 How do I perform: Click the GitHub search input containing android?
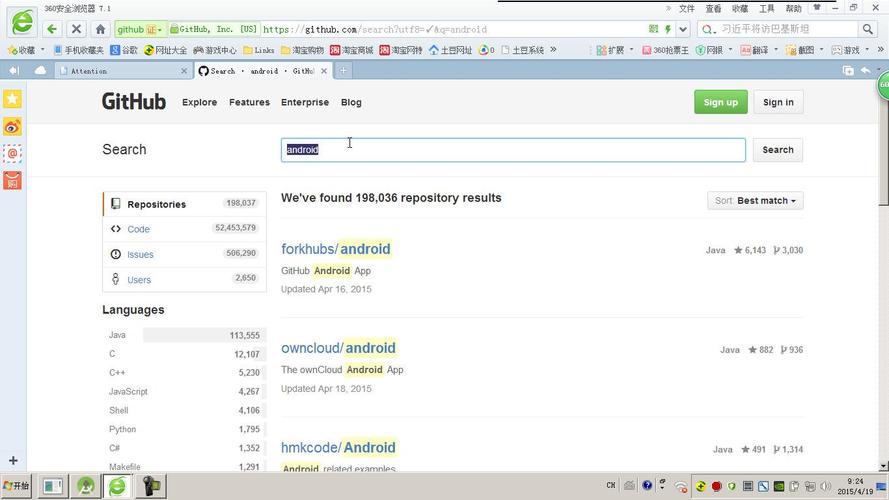coord(513,150)
